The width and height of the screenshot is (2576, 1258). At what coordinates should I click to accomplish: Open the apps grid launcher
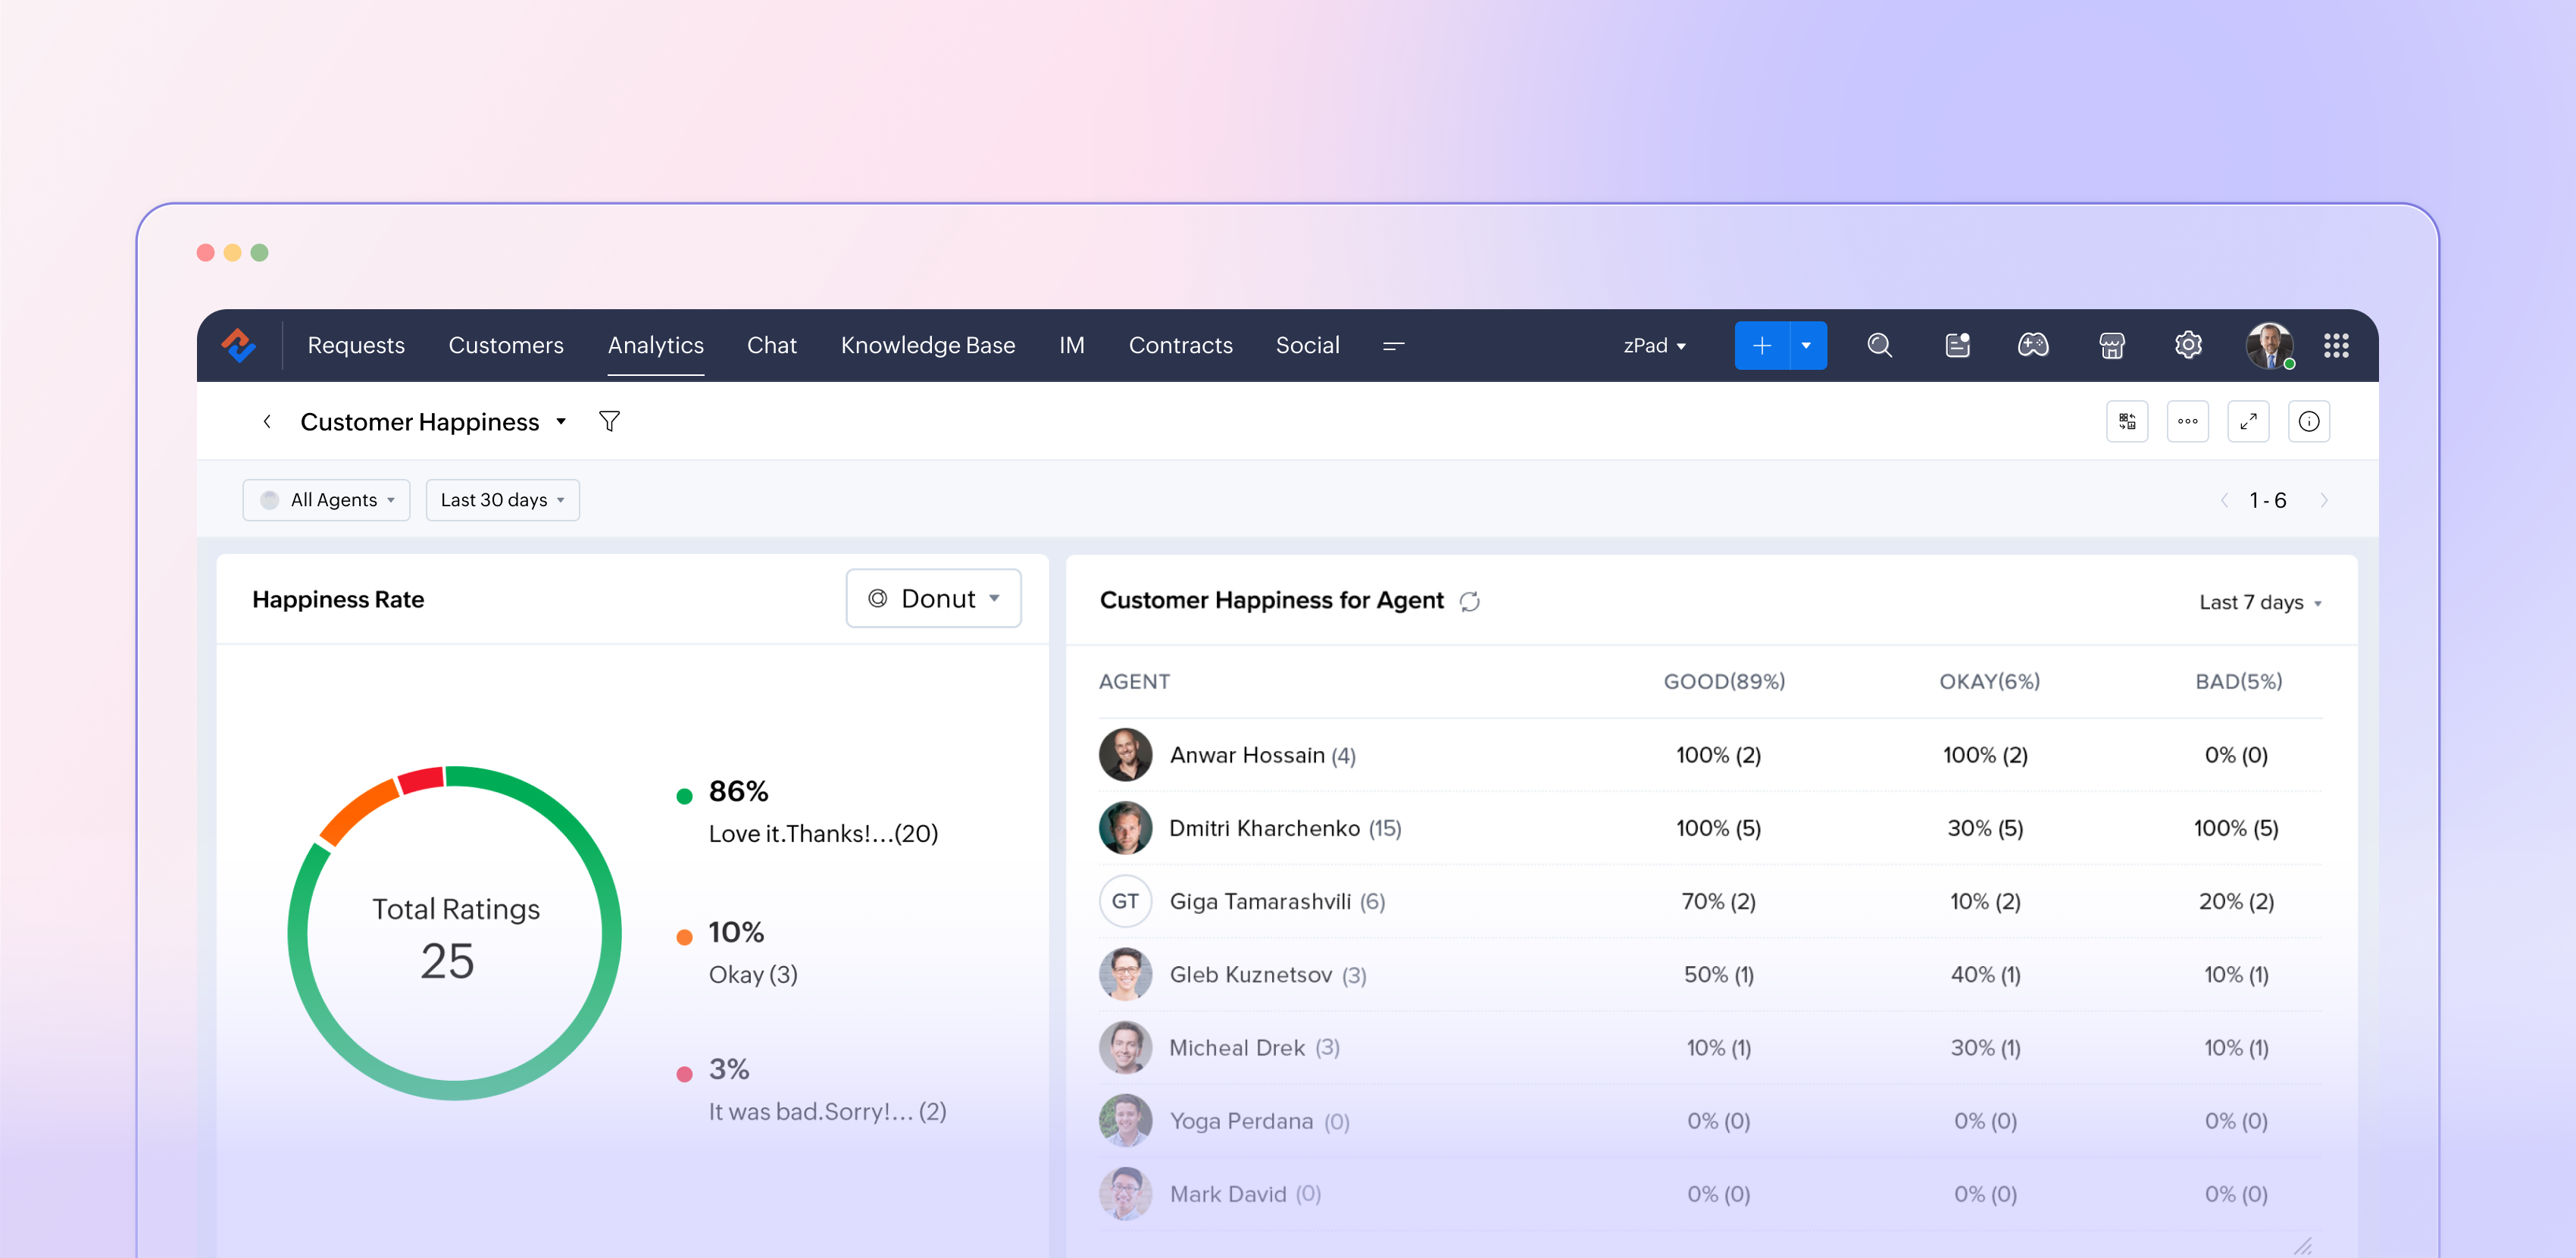point(2335,345)
